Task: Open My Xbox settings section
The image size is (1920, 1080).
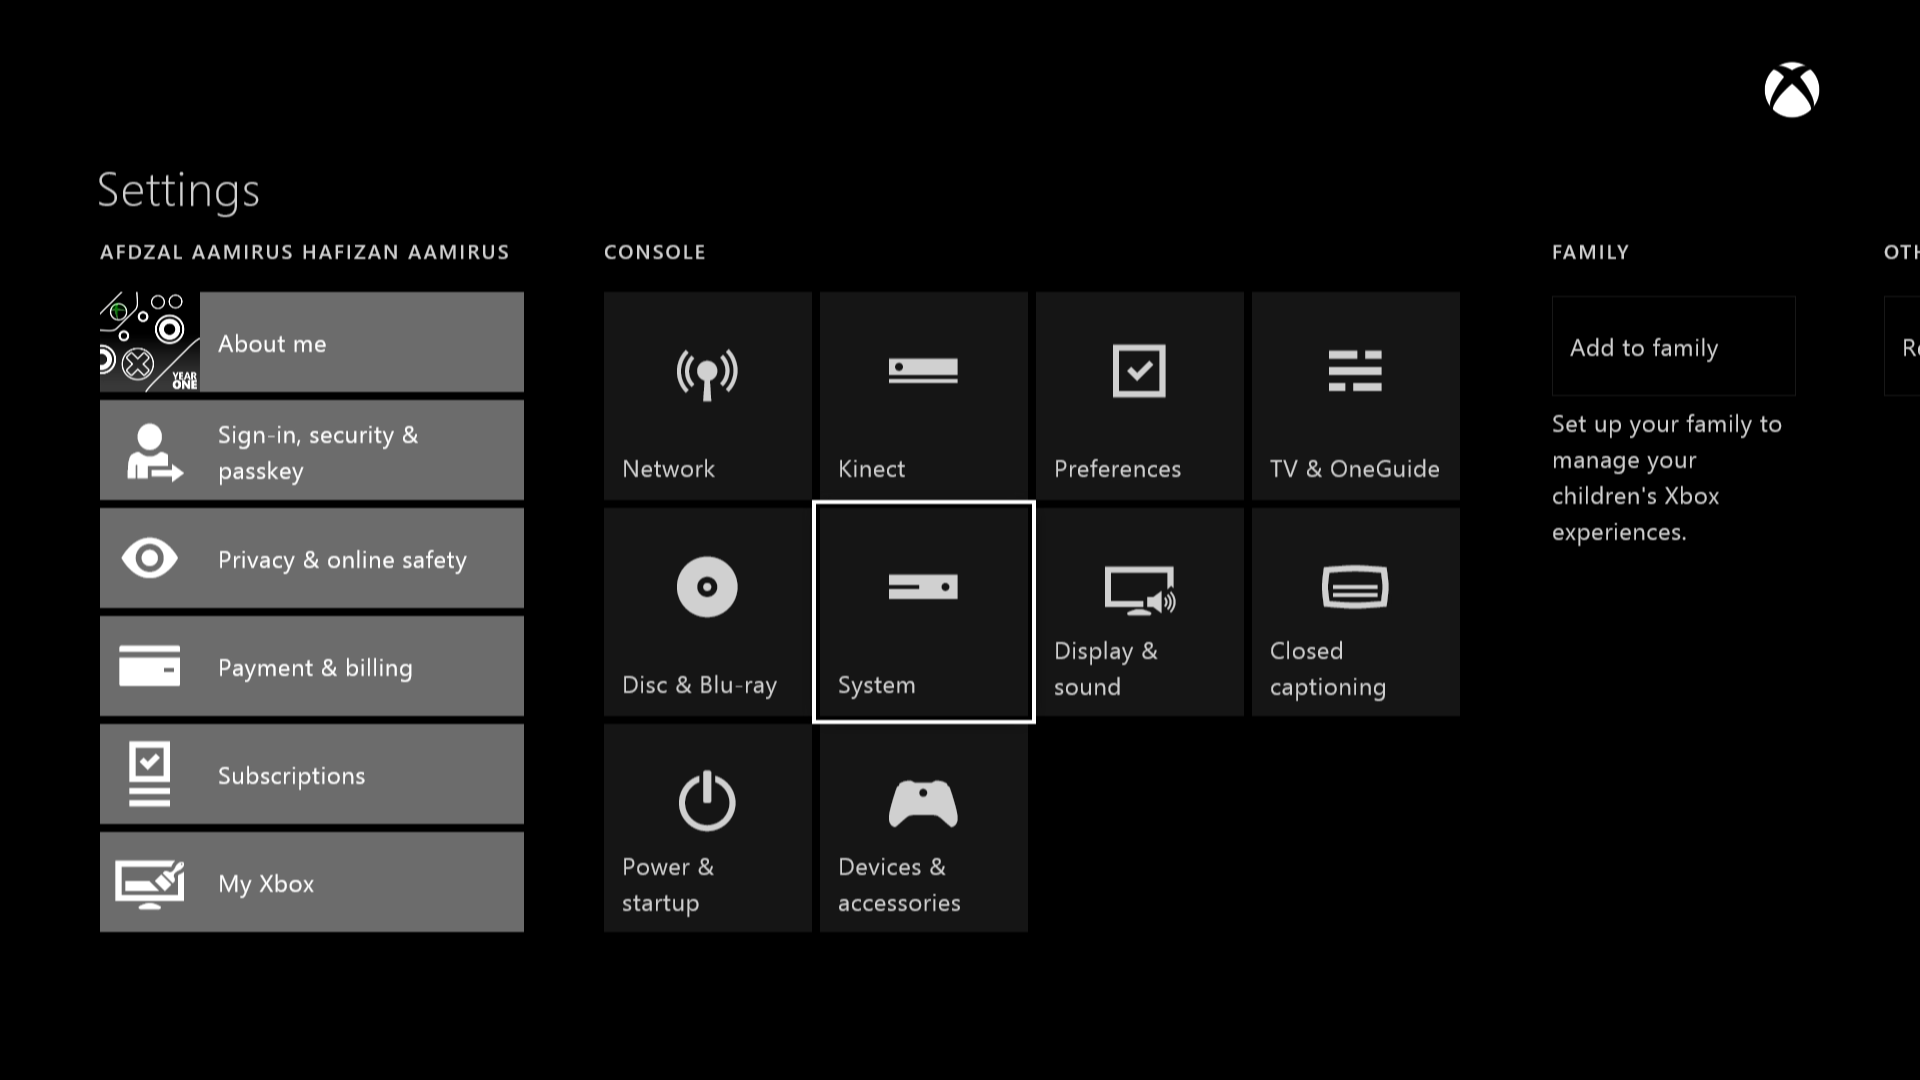Action: click(x=311, y=882)
